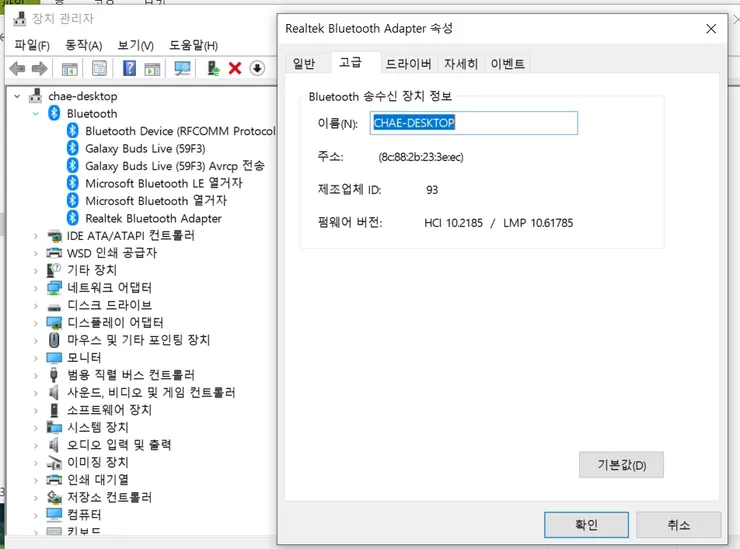Expand the 오디오 입력 및 출력 node
Image resolution: width=740 pixels, height=549 pixels.
[35, 445]
